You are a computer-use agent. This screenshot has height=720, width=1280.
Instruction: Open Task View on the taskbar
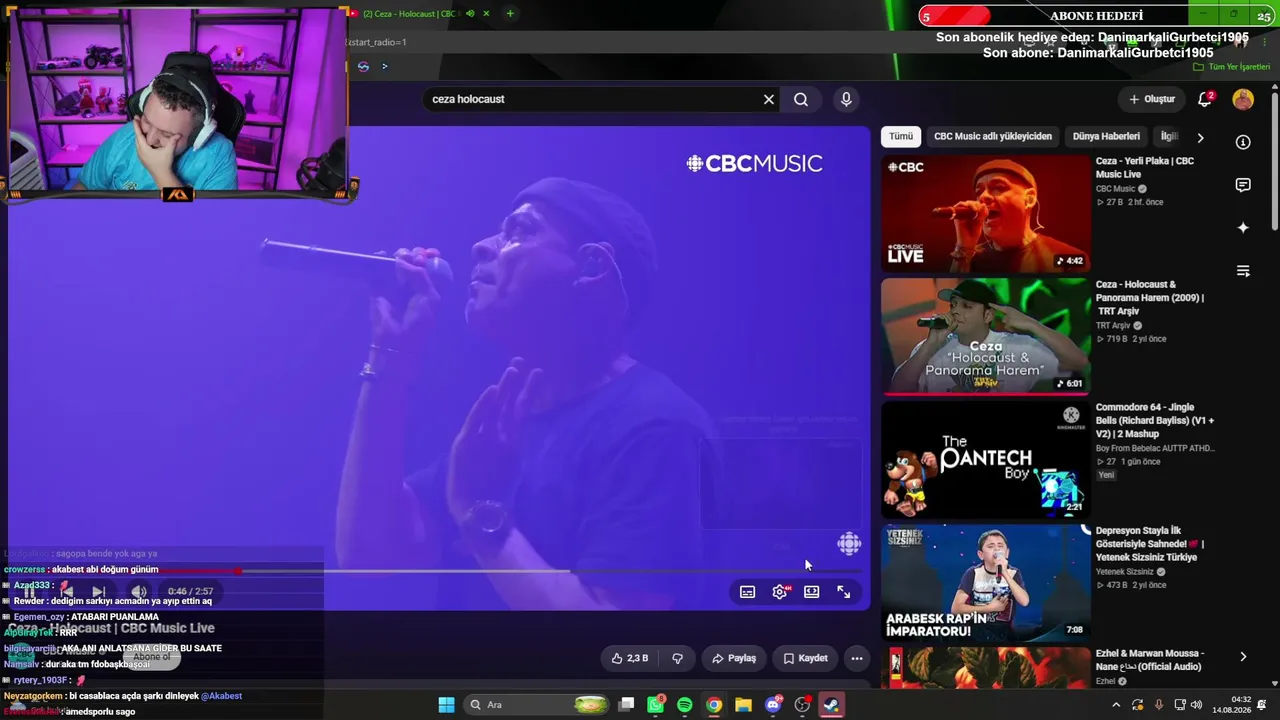(x=626, y=705)
